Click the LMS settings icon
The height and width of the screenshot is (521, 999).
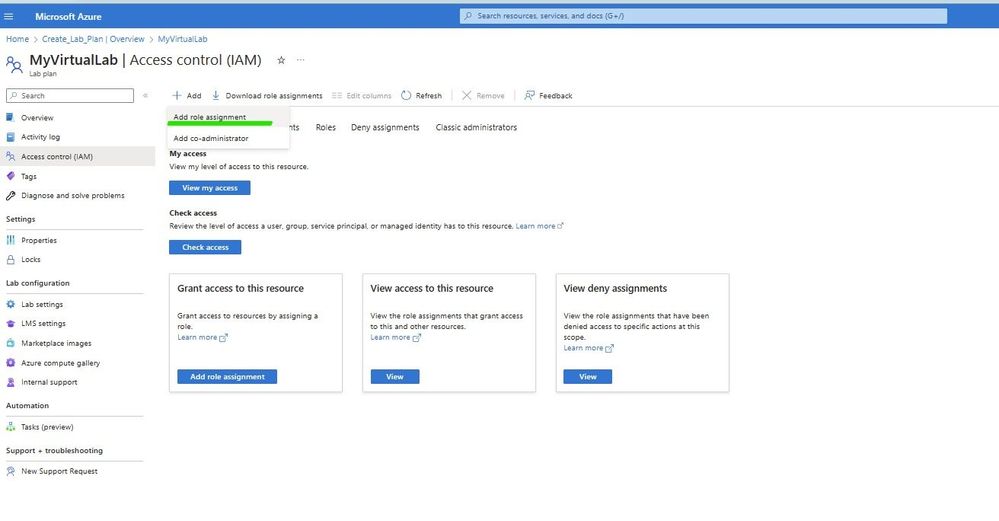click(x=10, y=324)
